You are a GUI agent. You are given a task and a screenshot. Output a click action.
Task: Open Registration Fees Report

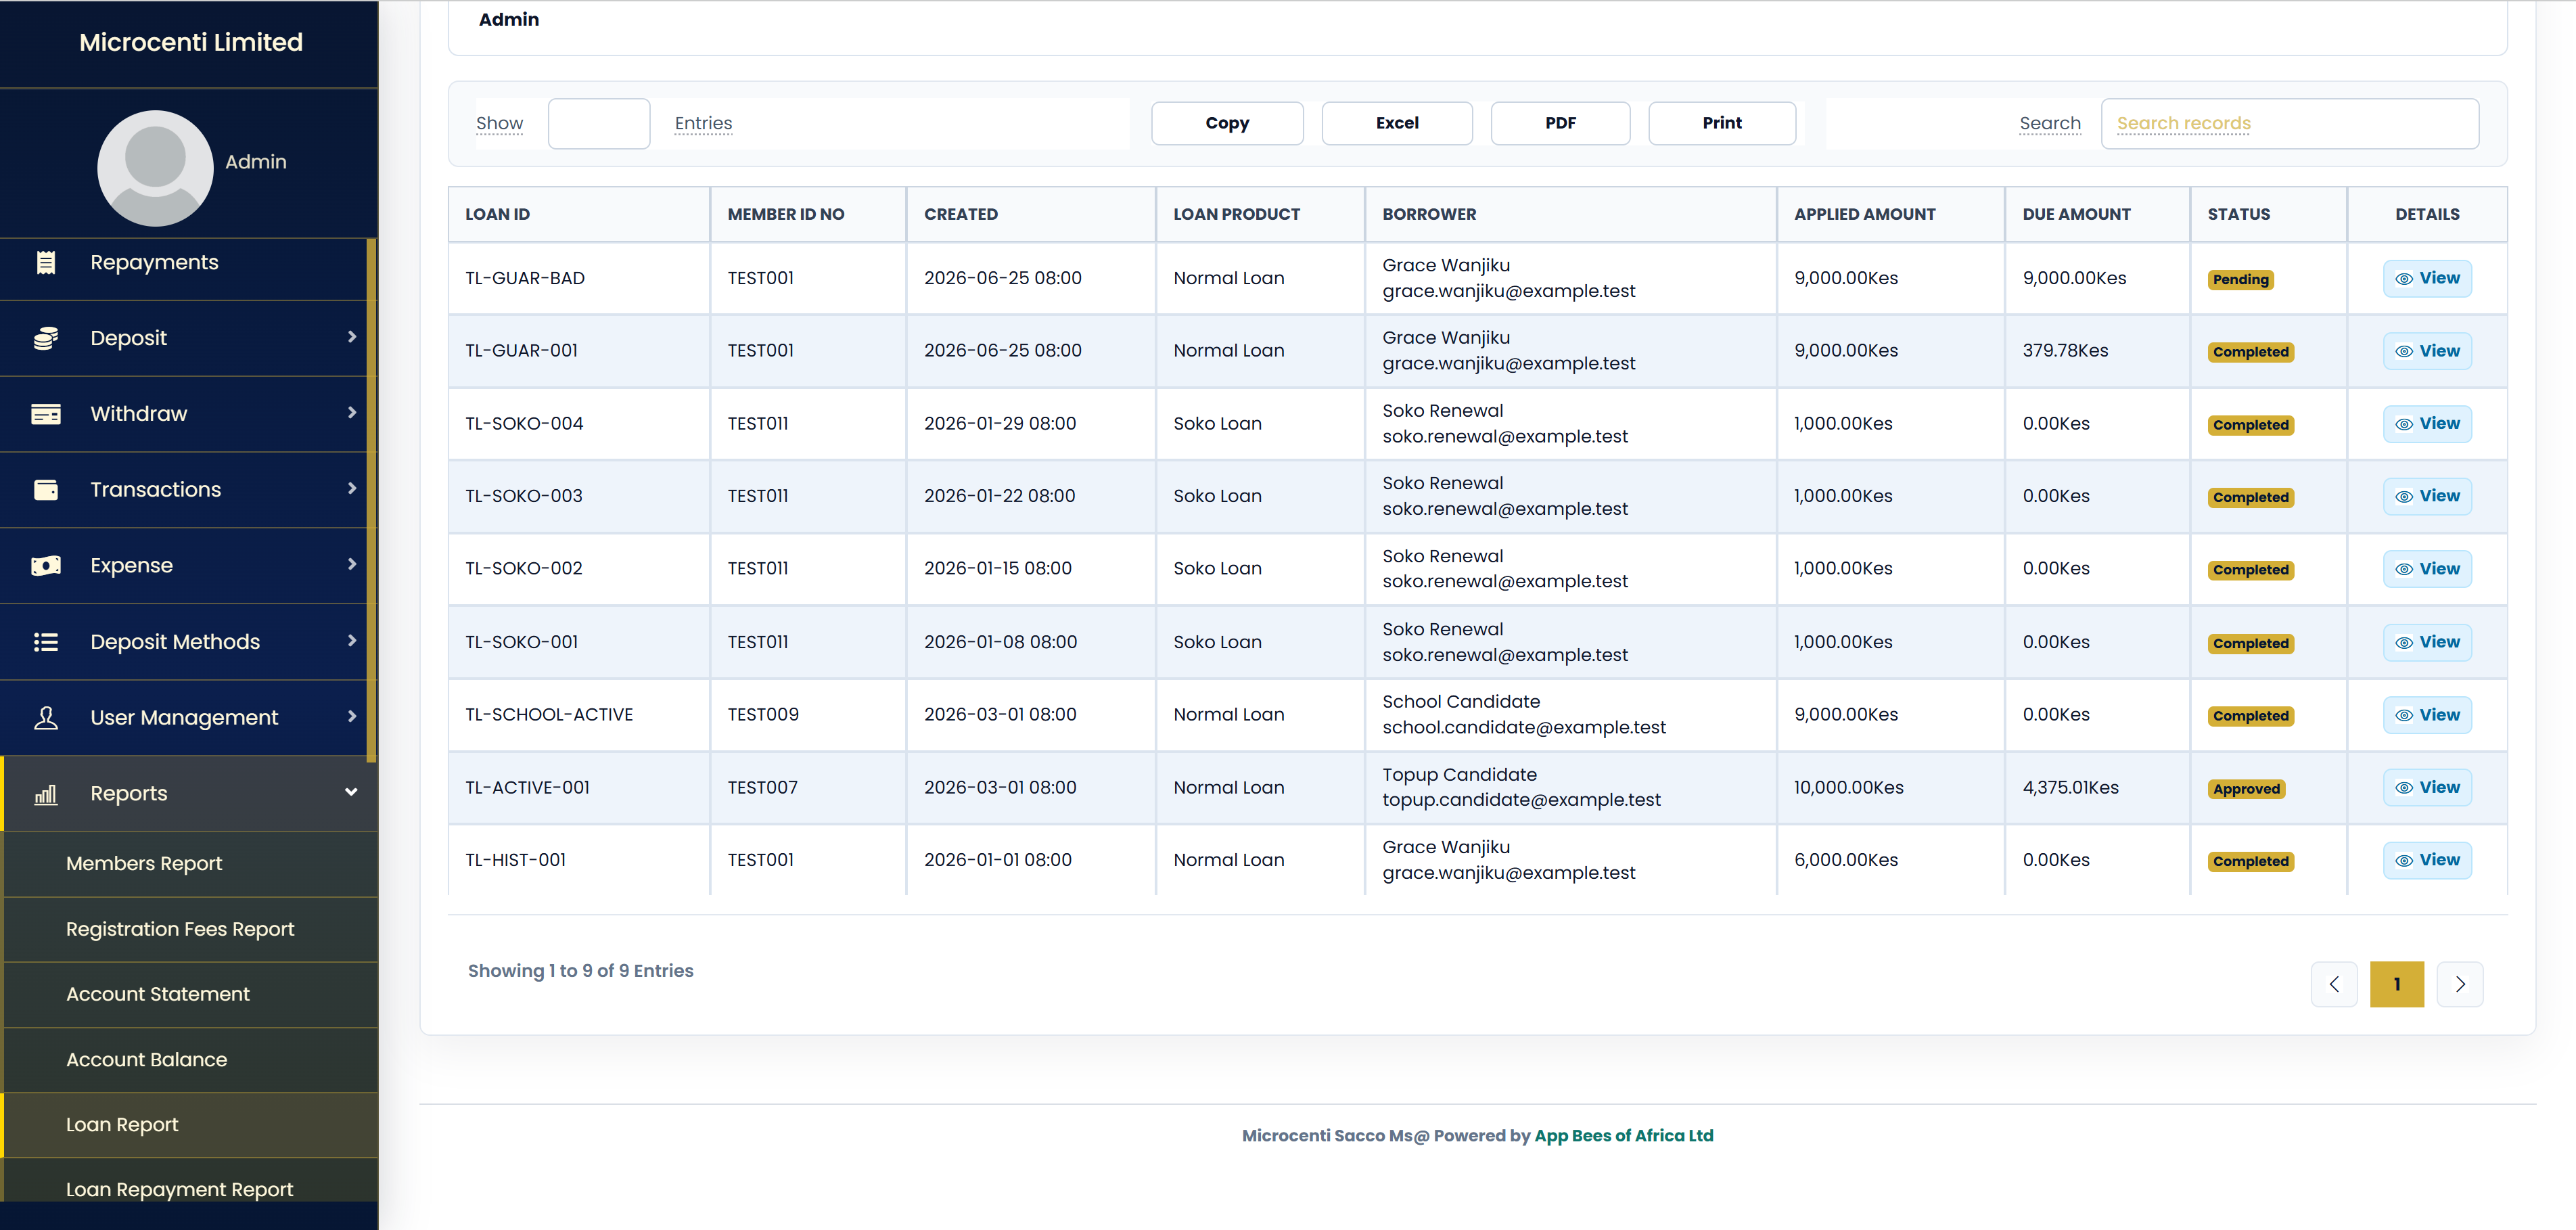pyautogui.click(x=191, y=929)
